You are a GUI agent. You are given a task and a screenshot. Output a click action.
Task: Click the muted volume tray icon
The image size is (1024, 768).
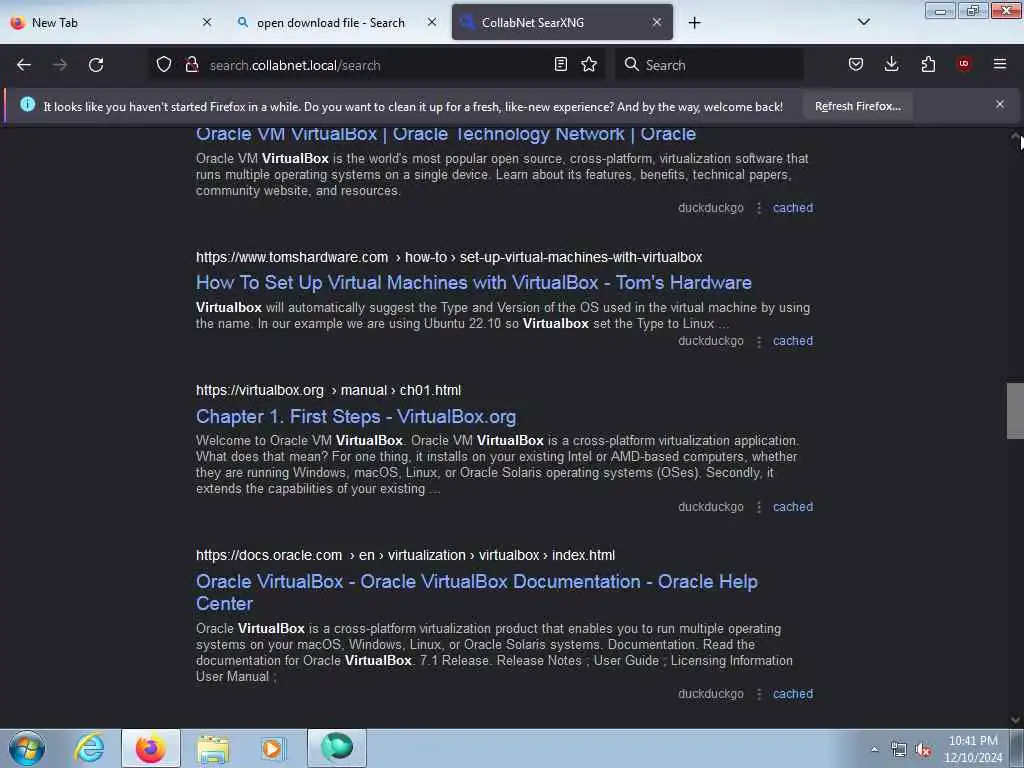[x=923, y=750]
